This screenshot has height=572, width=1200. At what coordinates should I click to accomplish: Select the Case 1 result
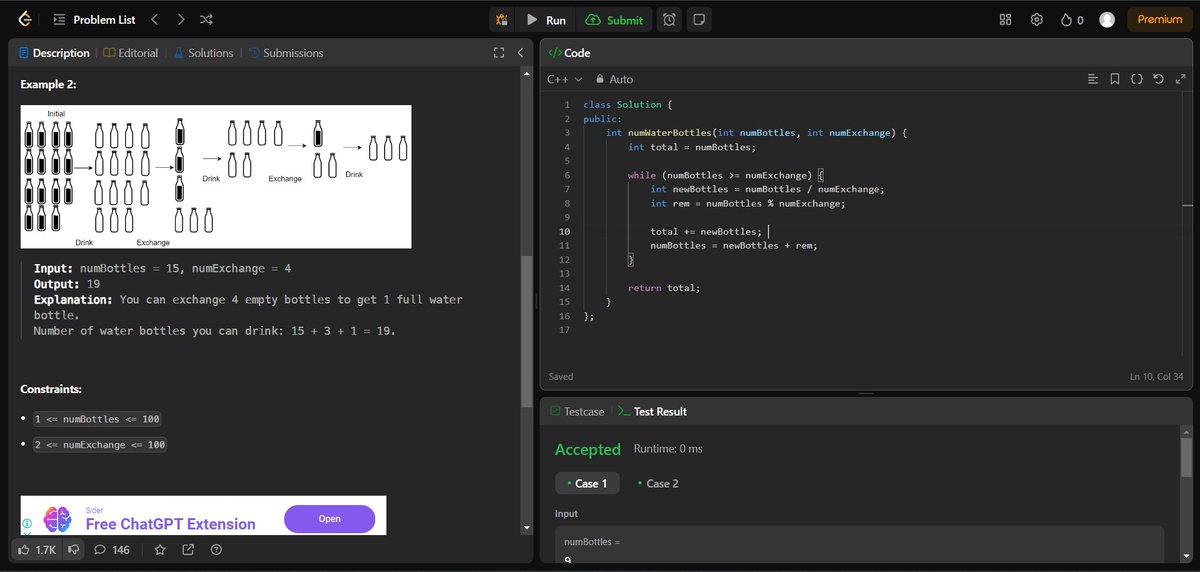pyautogui.click(x=587, y=483)
